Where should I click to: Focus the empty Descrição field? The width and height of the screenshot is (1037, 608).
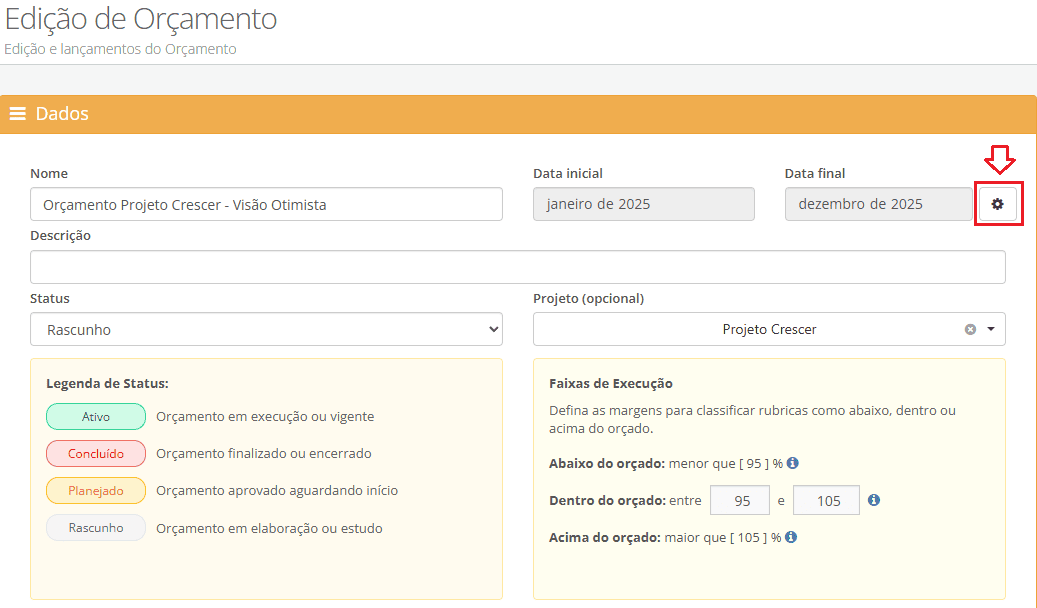click(x=517, y=267)
